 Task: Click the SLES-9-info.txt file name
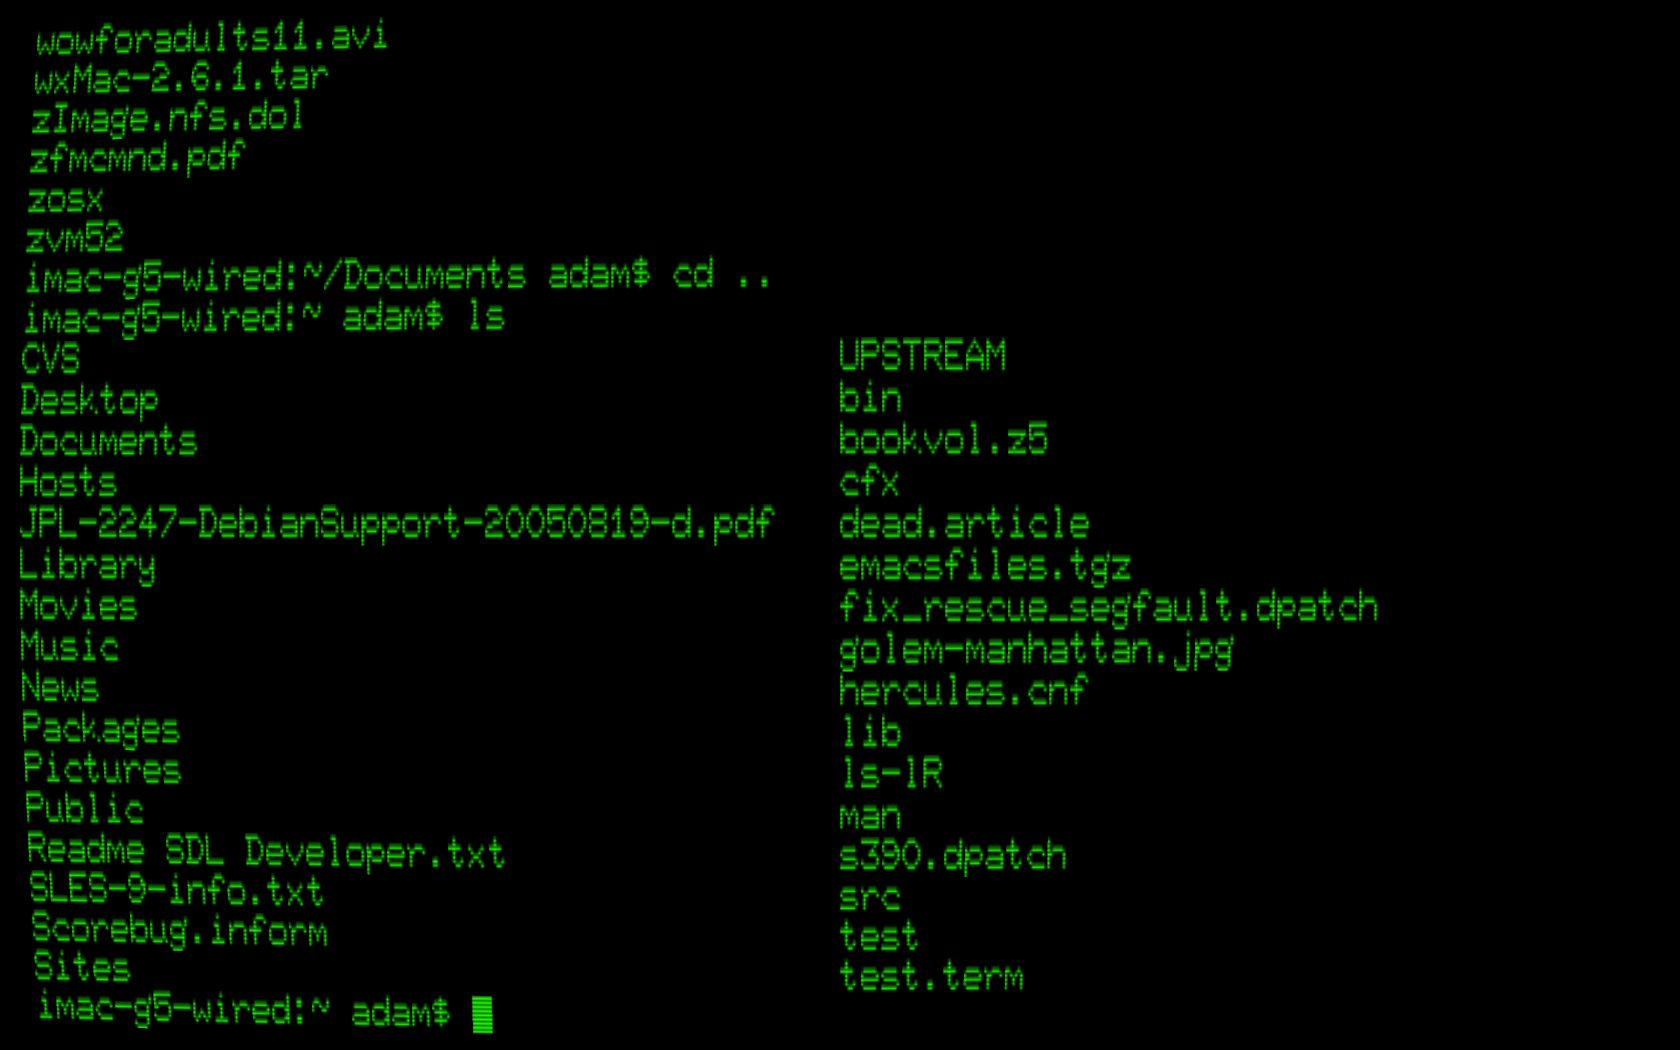click(176, 890)
